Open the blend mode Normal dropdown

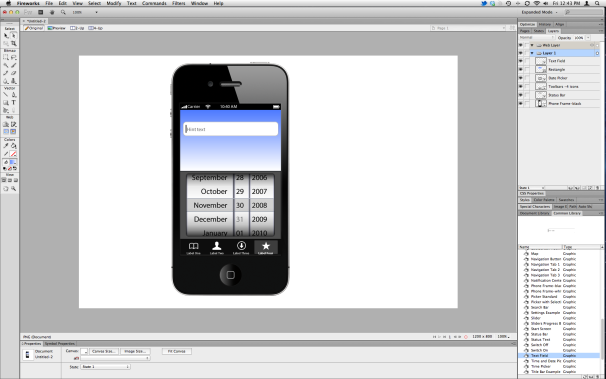[537, 37]
